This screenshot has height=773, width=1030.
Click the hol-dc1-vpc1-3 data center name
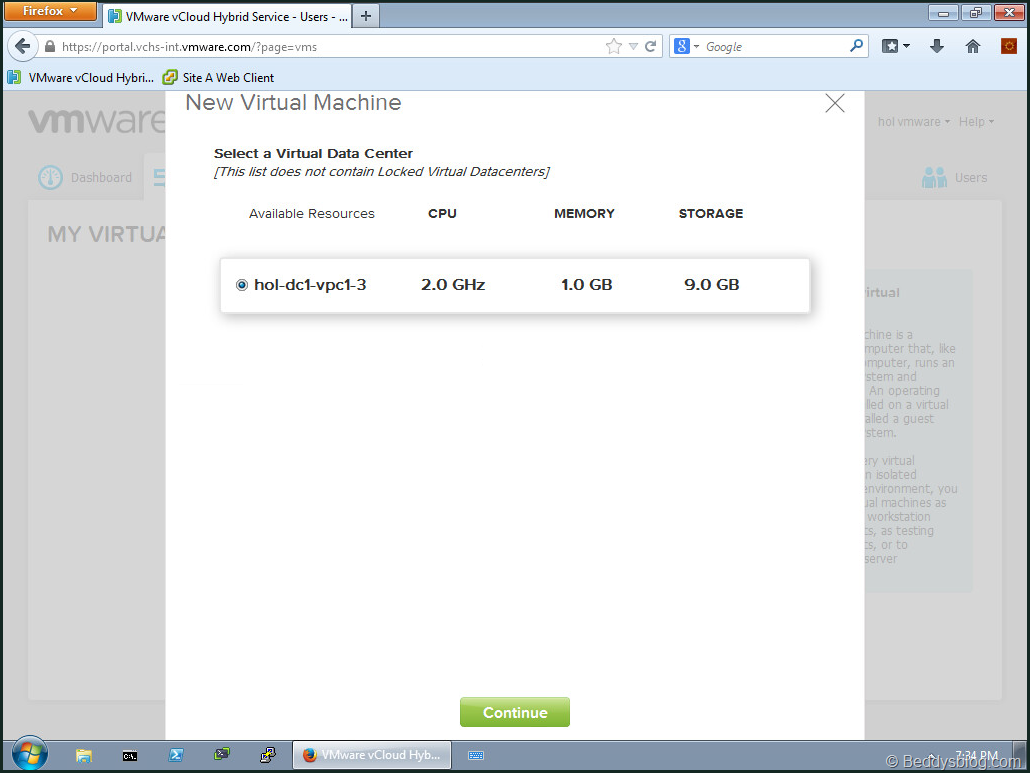310,284
